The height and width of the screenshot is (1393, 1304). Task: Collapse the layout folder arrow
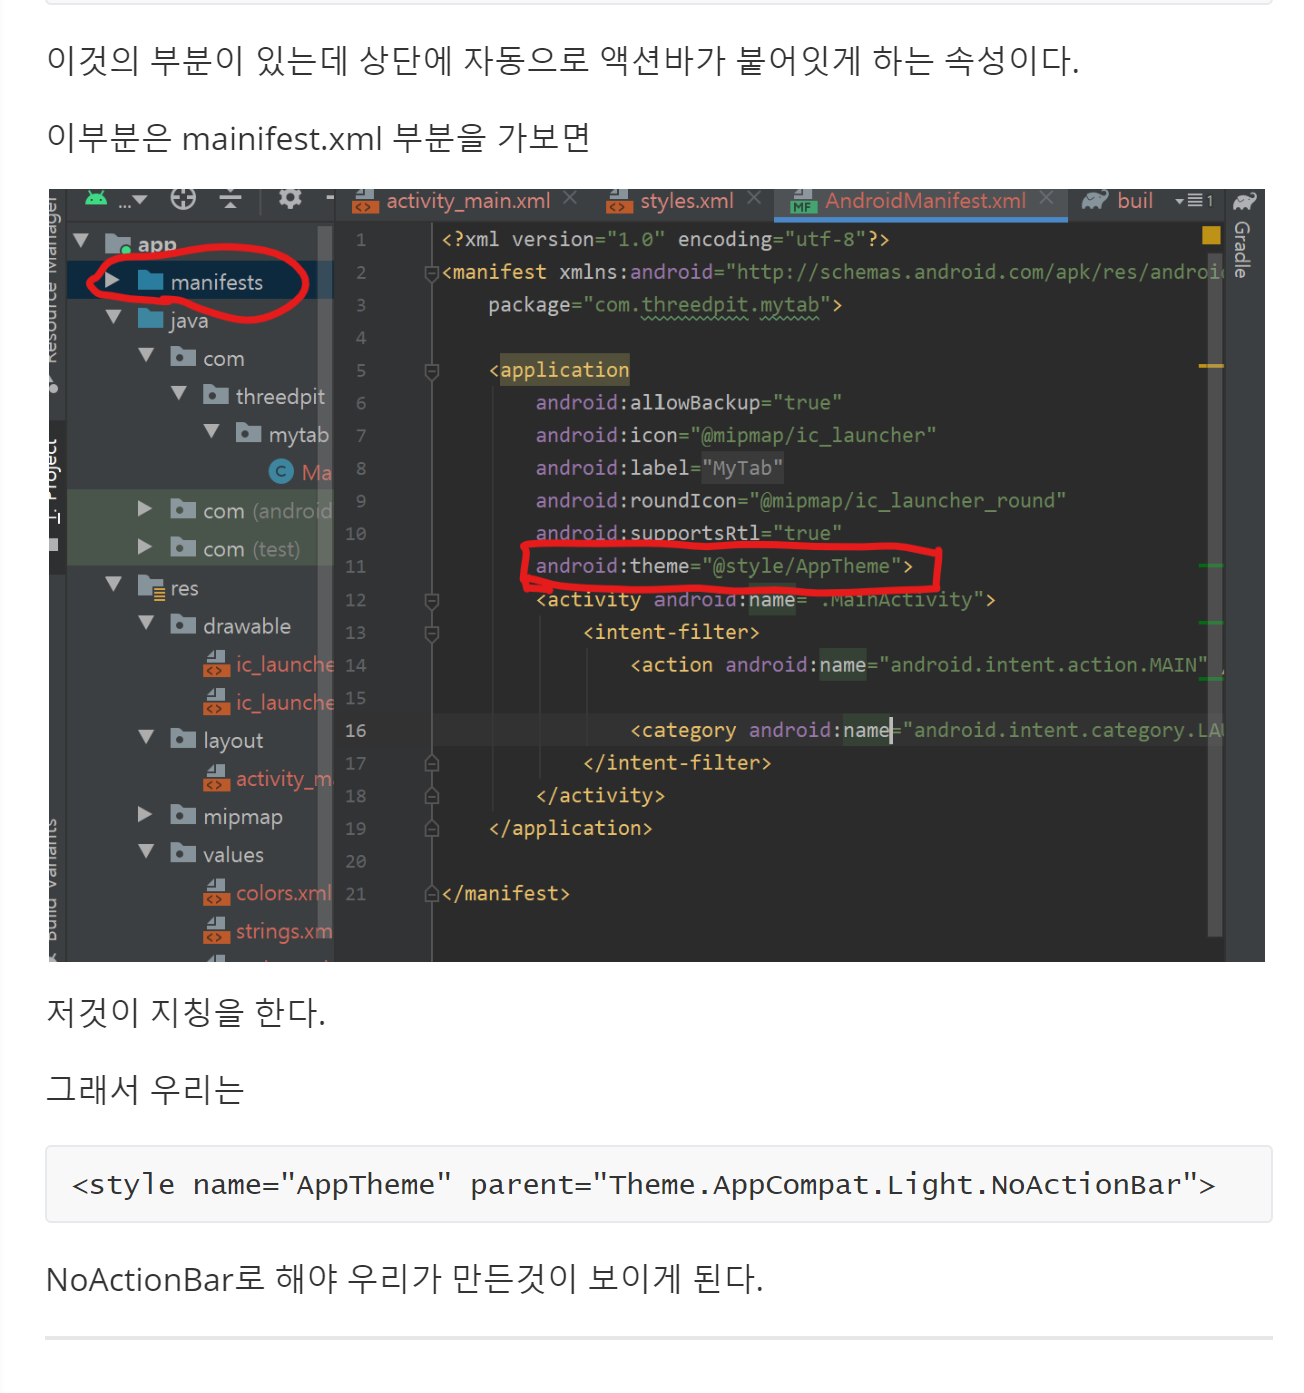(x=147, y=737)
